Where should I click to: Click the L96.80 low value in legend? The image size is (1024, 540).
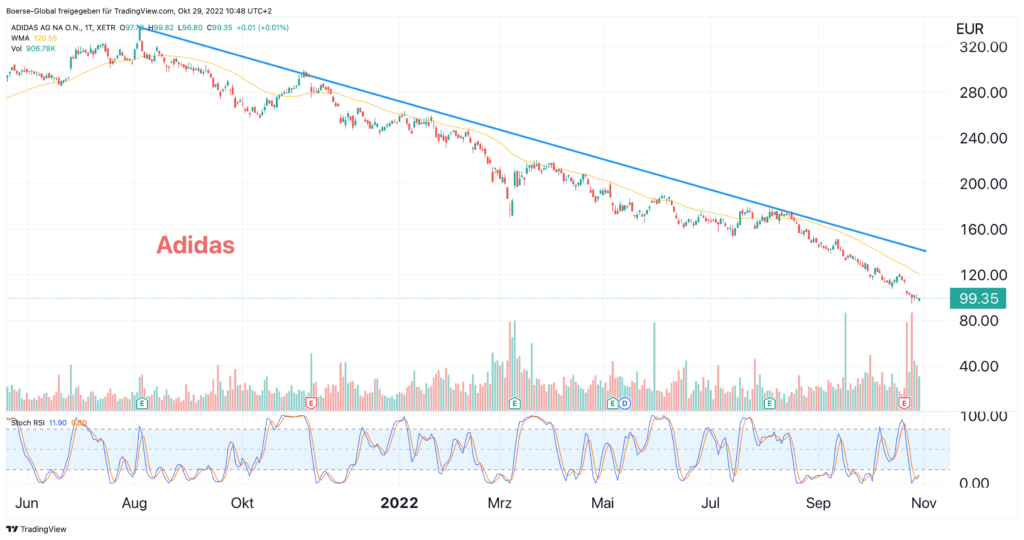(191, 27)
